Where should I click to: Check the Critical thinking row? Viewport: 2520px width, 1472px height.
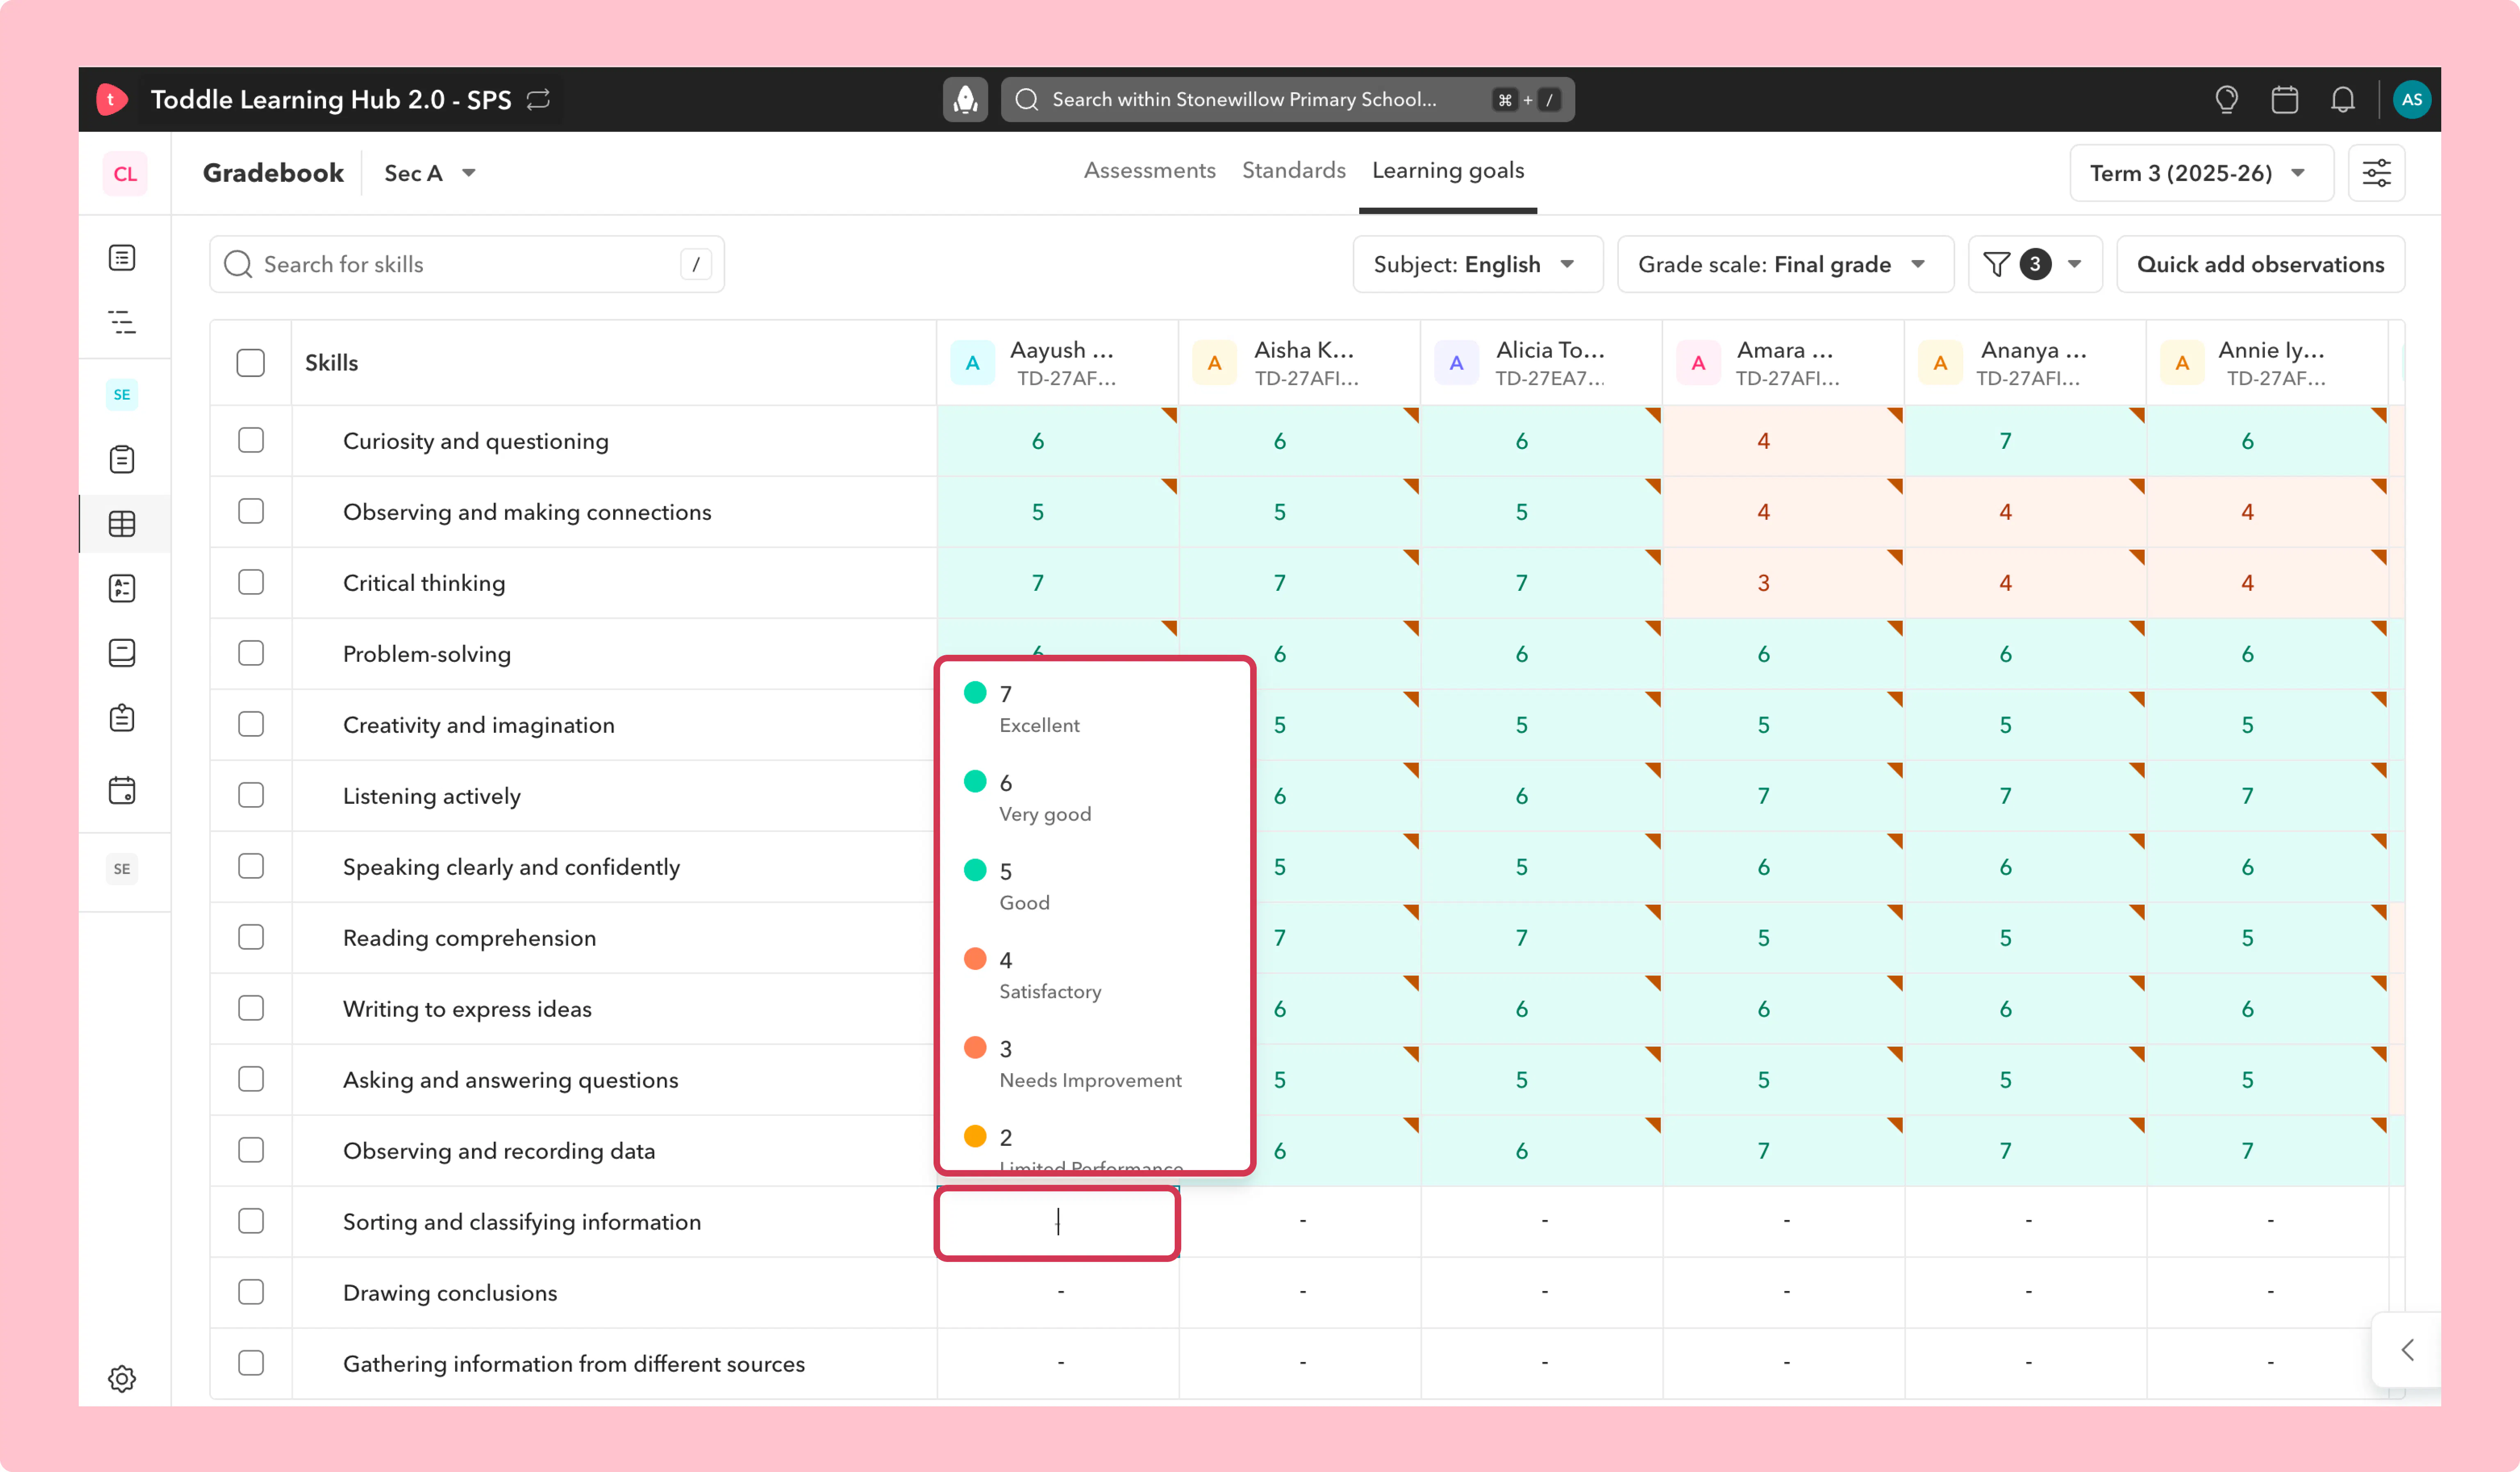point(251,582)
